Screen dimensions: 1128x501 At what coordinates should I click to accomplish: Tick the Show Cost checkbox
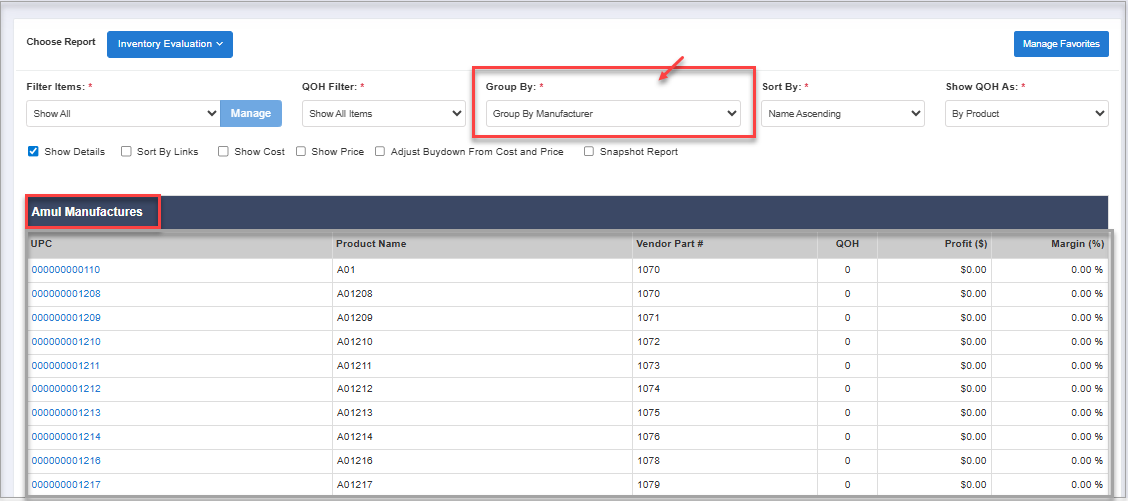(x=223, y=152)
